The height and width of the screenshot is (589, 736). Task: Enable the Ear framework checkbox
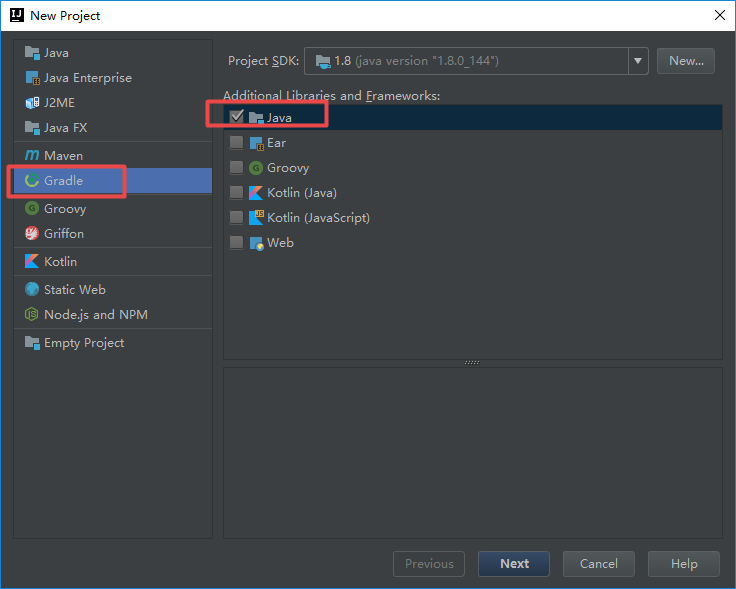[237, 142]
